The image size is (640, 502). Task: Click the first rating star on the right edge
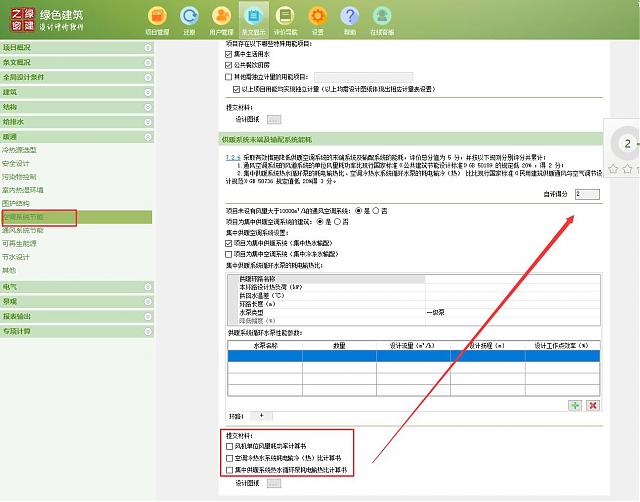point(613,169)
